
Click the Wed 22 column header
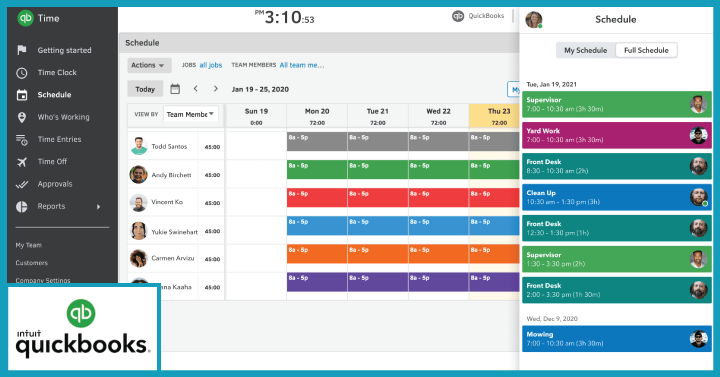(439, 116)
